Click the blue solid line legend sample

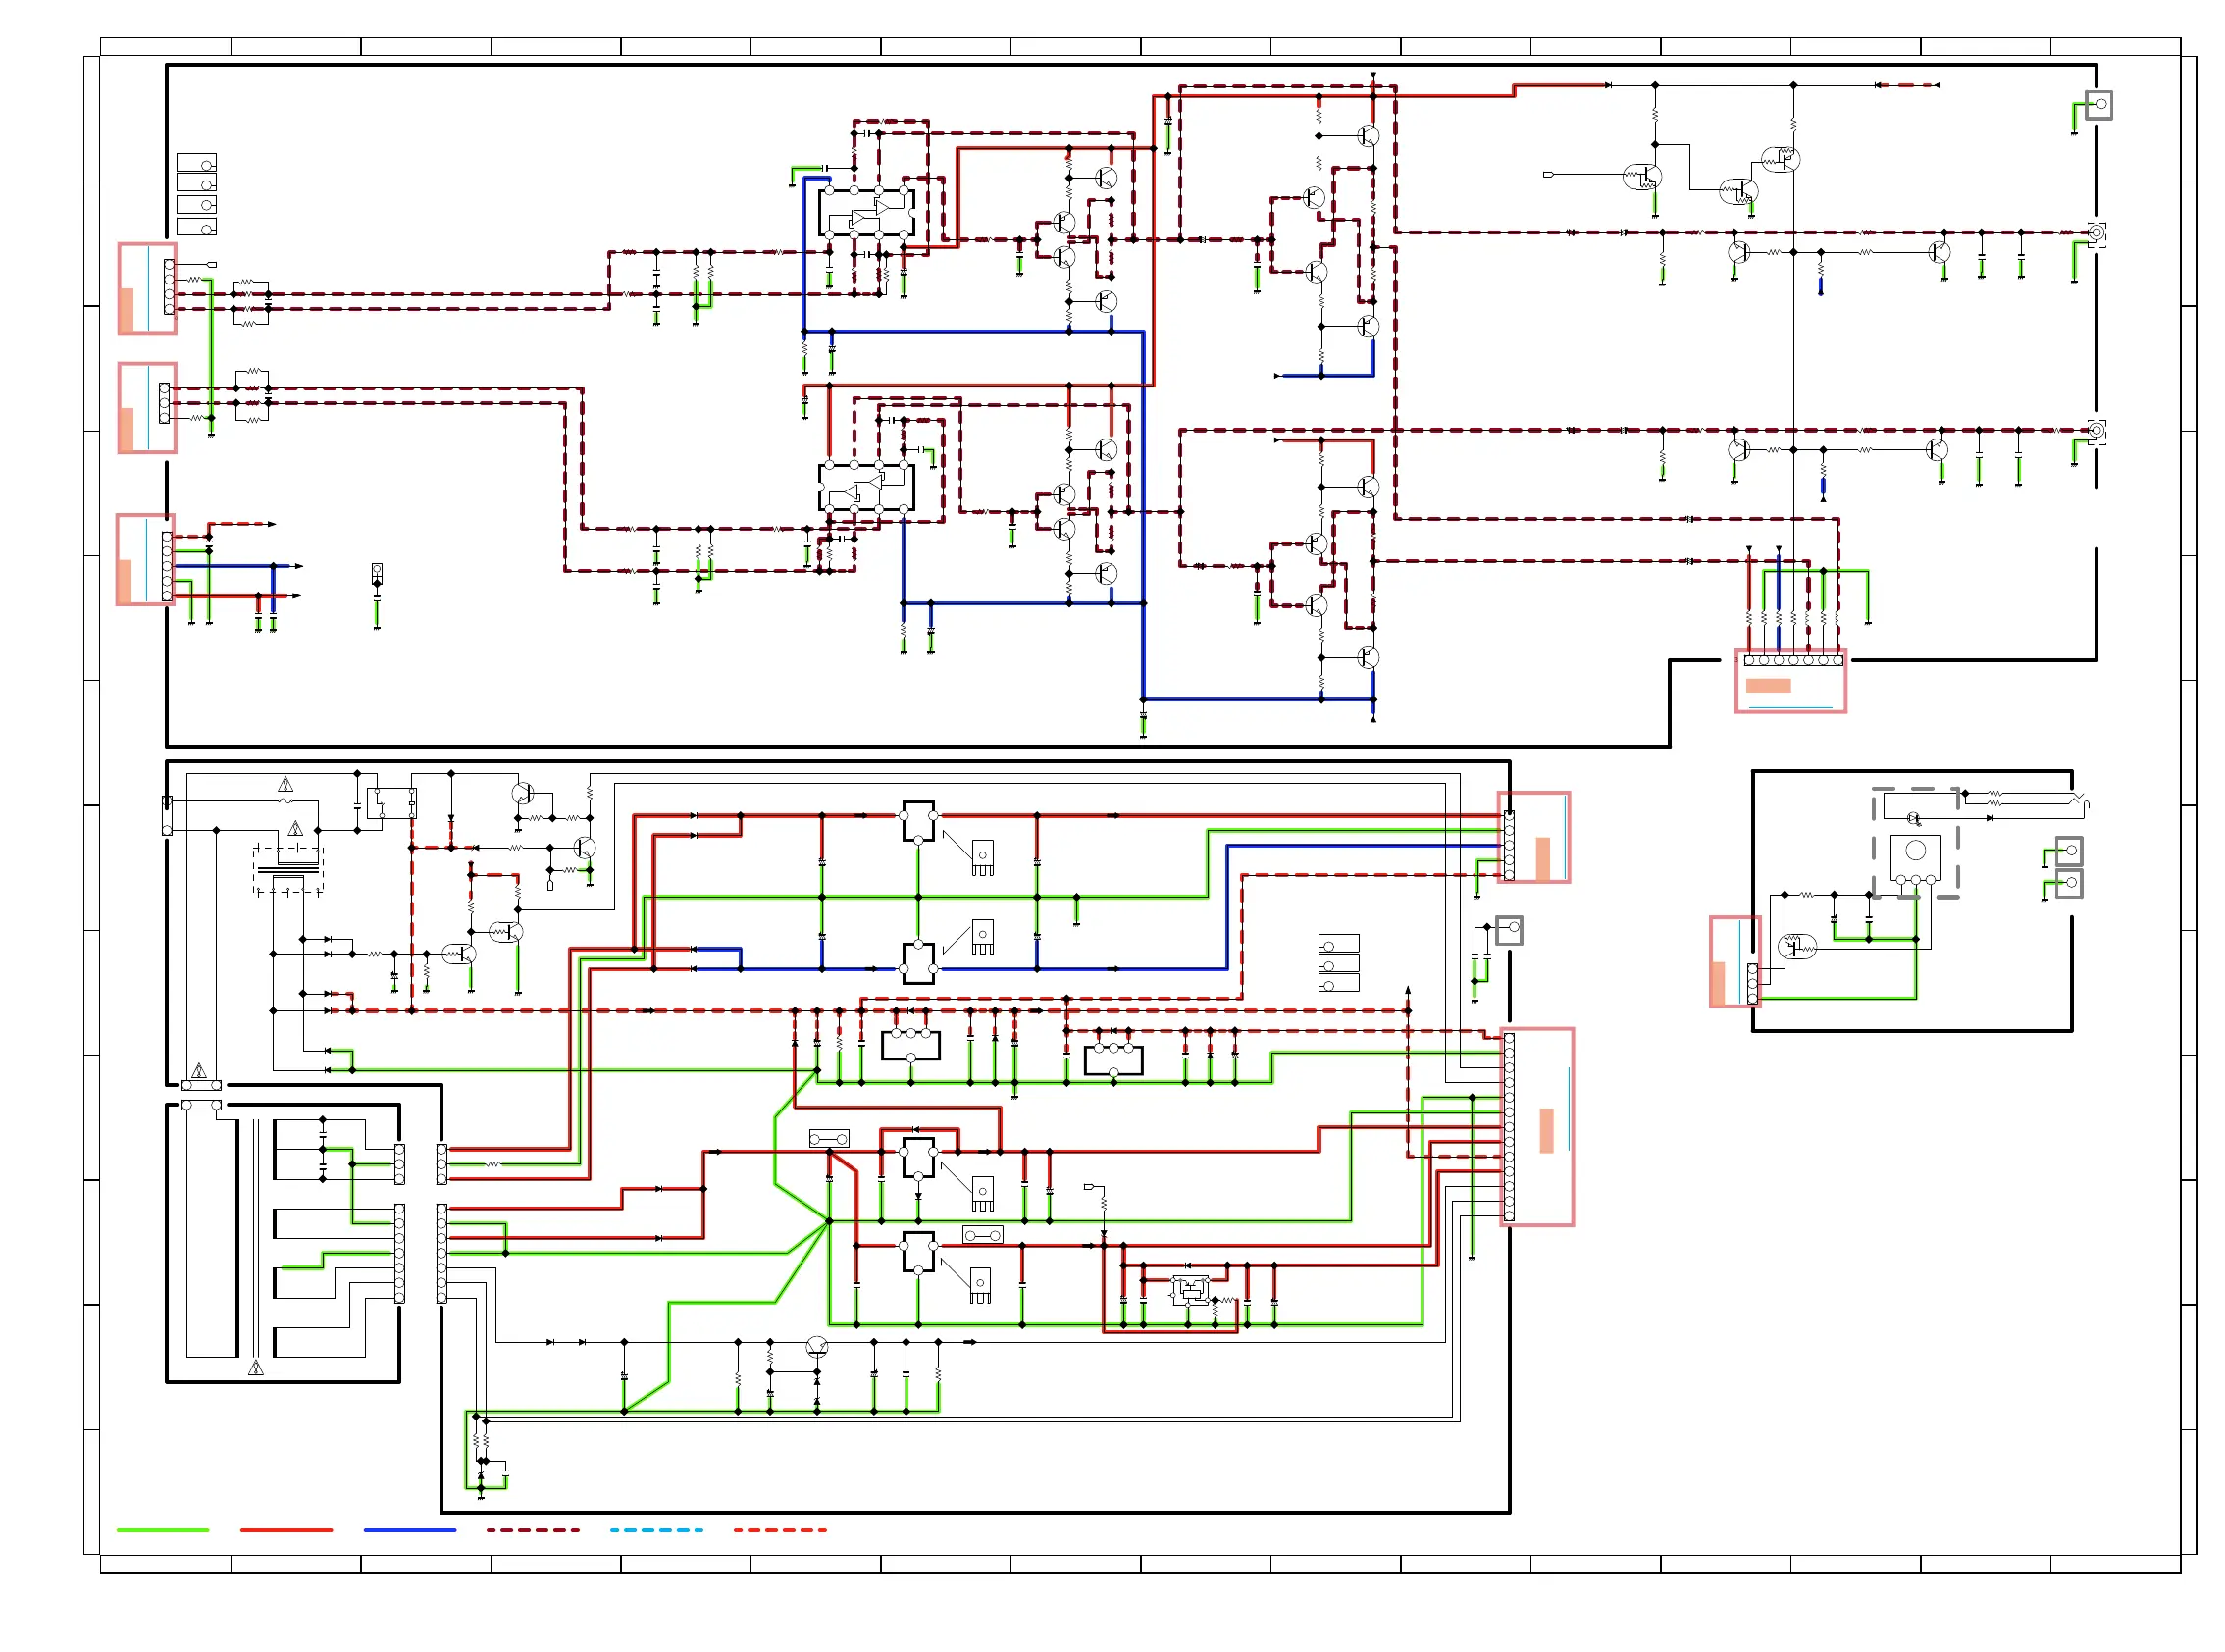pos(409,1530)
